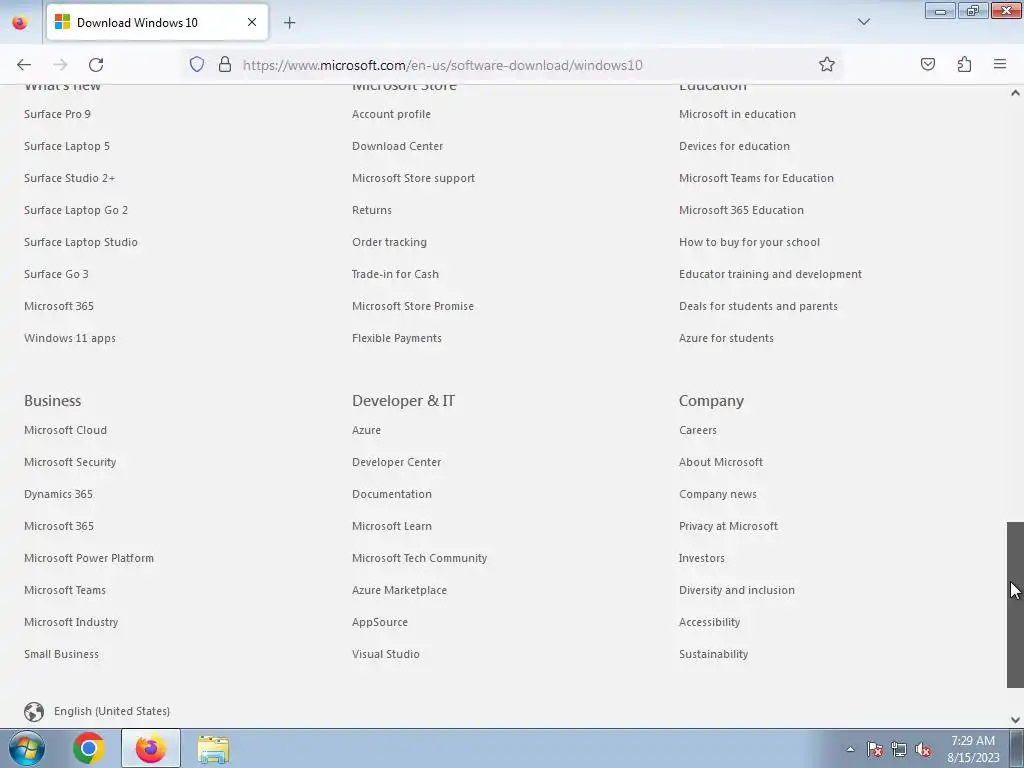Click the globe language icon
The image size is (1024, 768).
(34, 711)
